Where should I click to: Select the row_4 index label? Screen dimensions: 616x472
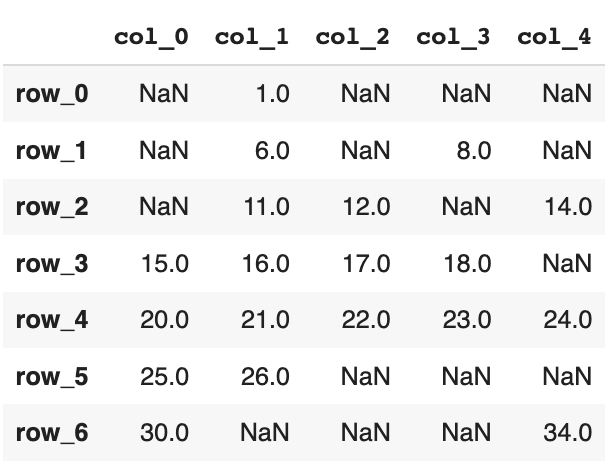52,320
